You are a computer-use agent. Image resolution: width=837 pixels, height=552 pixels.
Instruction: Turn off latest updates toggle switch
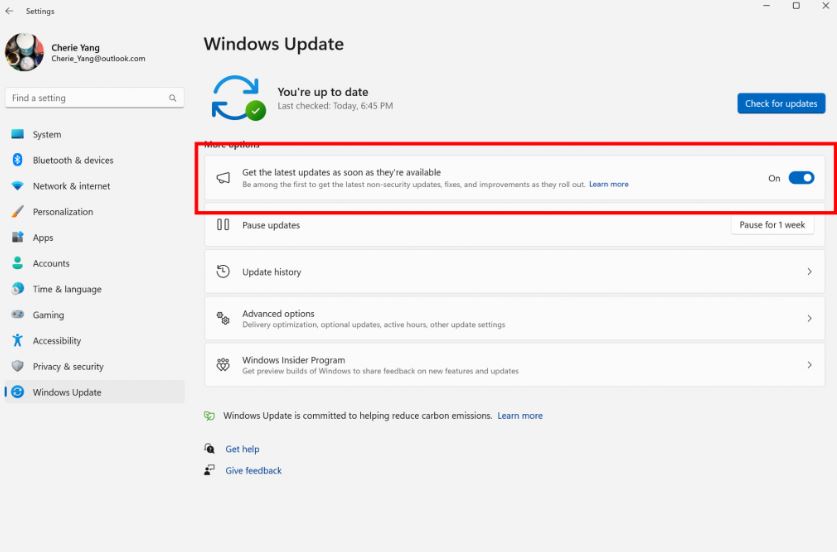[801, 178]
